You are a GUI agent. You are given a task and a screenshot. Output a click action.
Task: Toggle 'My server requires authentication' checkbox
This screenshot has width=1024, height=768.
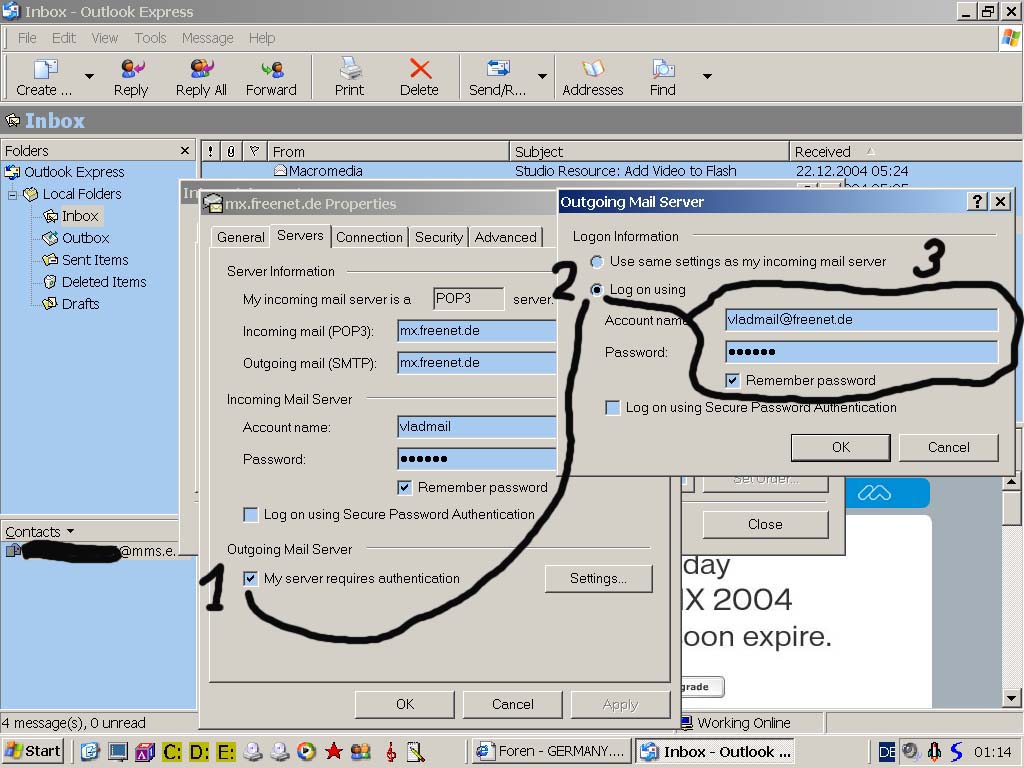250,579
